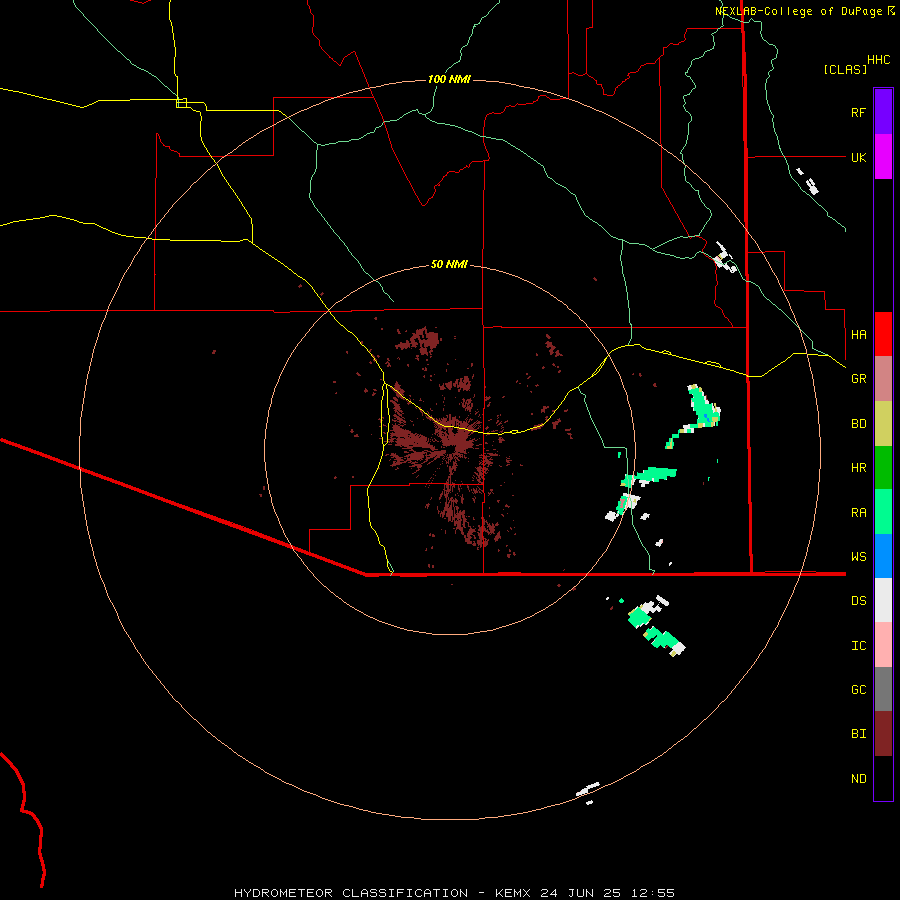This screenshot has height=900, width=900.
Task: Click the [CLAS] legend heading
Action: [845, 69]
